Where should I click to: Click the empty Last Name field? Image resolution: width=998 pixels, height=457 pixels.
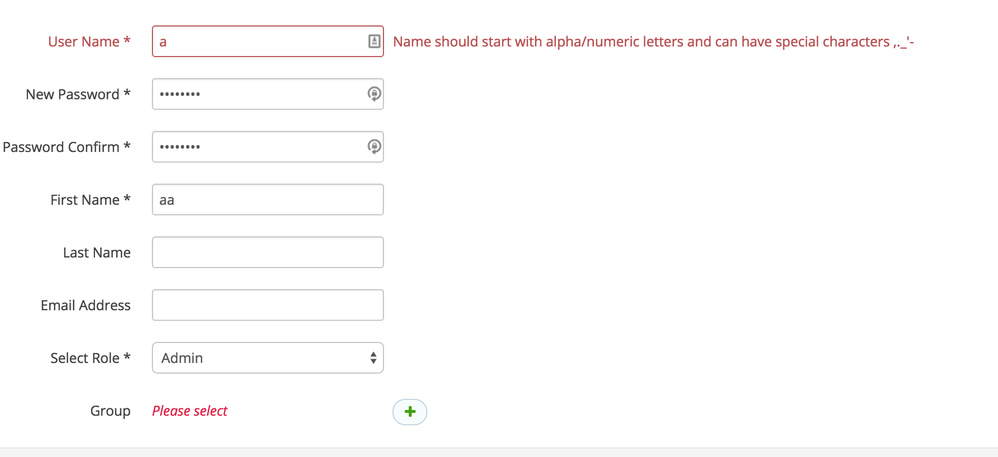(267, 252)
